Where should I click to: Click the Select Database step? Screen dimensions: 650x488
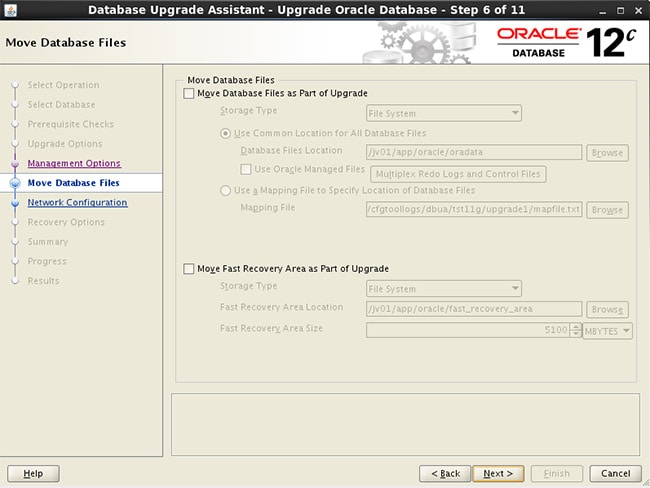click(61, 104)
